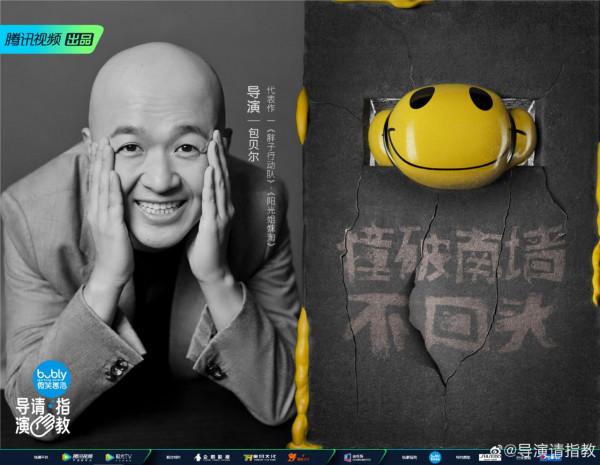Image resolution: width=600 pixels, height=465 pixels.
Task: Click the penguin 企鹅影视 logo
Action: point(212,457)
